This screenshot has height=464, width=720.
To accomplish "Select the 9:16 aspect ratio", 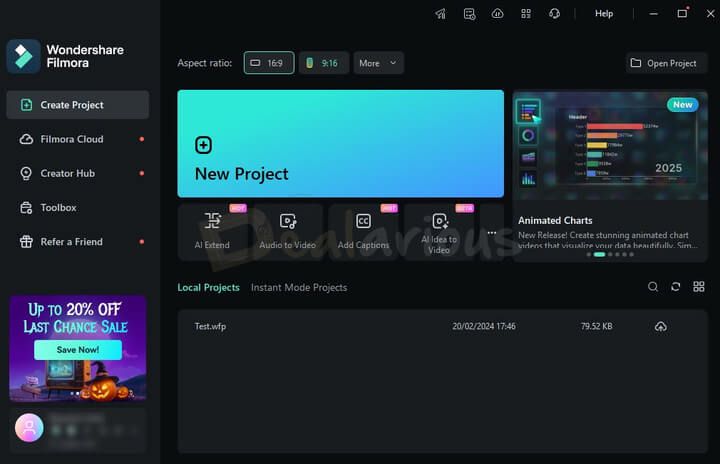I will 322,63.
